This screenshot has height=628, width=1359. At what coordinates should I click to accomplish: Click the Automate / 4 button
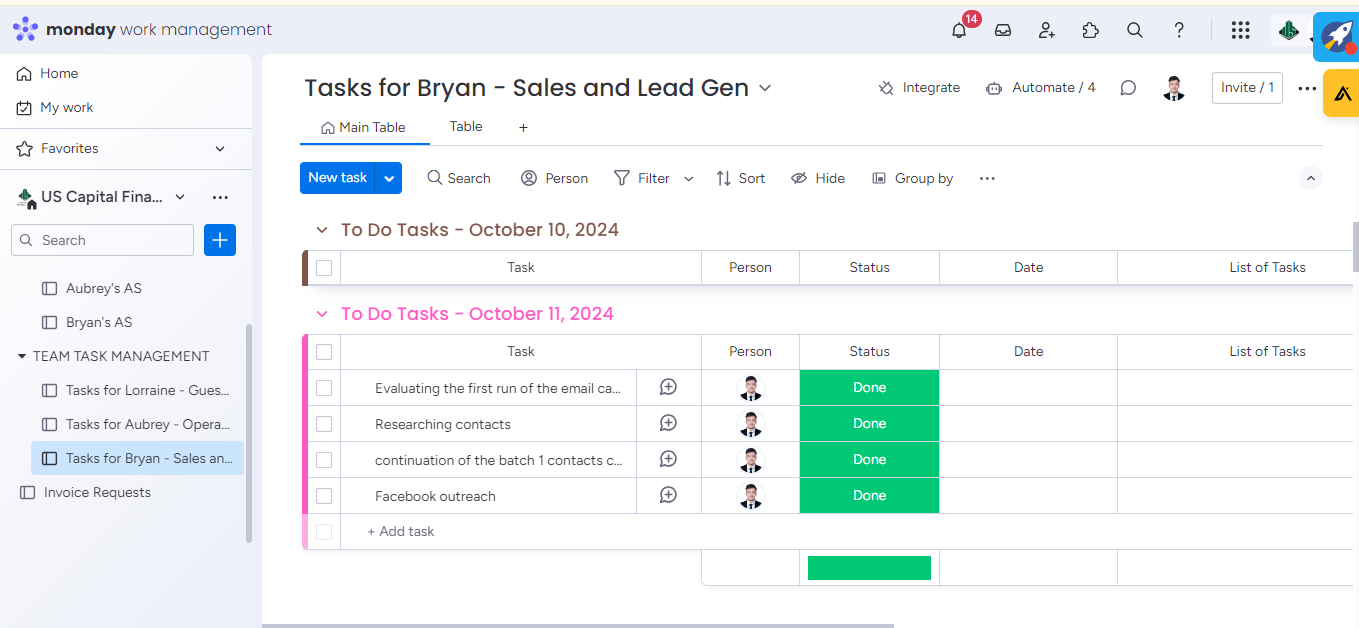pos(1041,88)
